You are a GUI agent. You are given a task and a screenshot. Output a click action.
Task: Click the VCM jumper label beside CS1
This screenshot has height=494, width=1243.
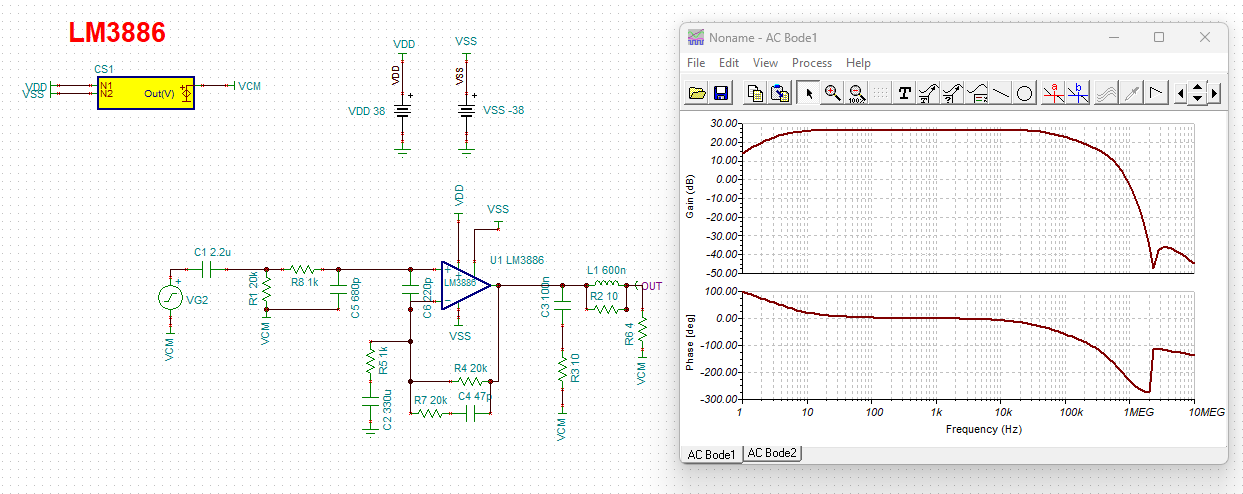click(x=249, y=86)
